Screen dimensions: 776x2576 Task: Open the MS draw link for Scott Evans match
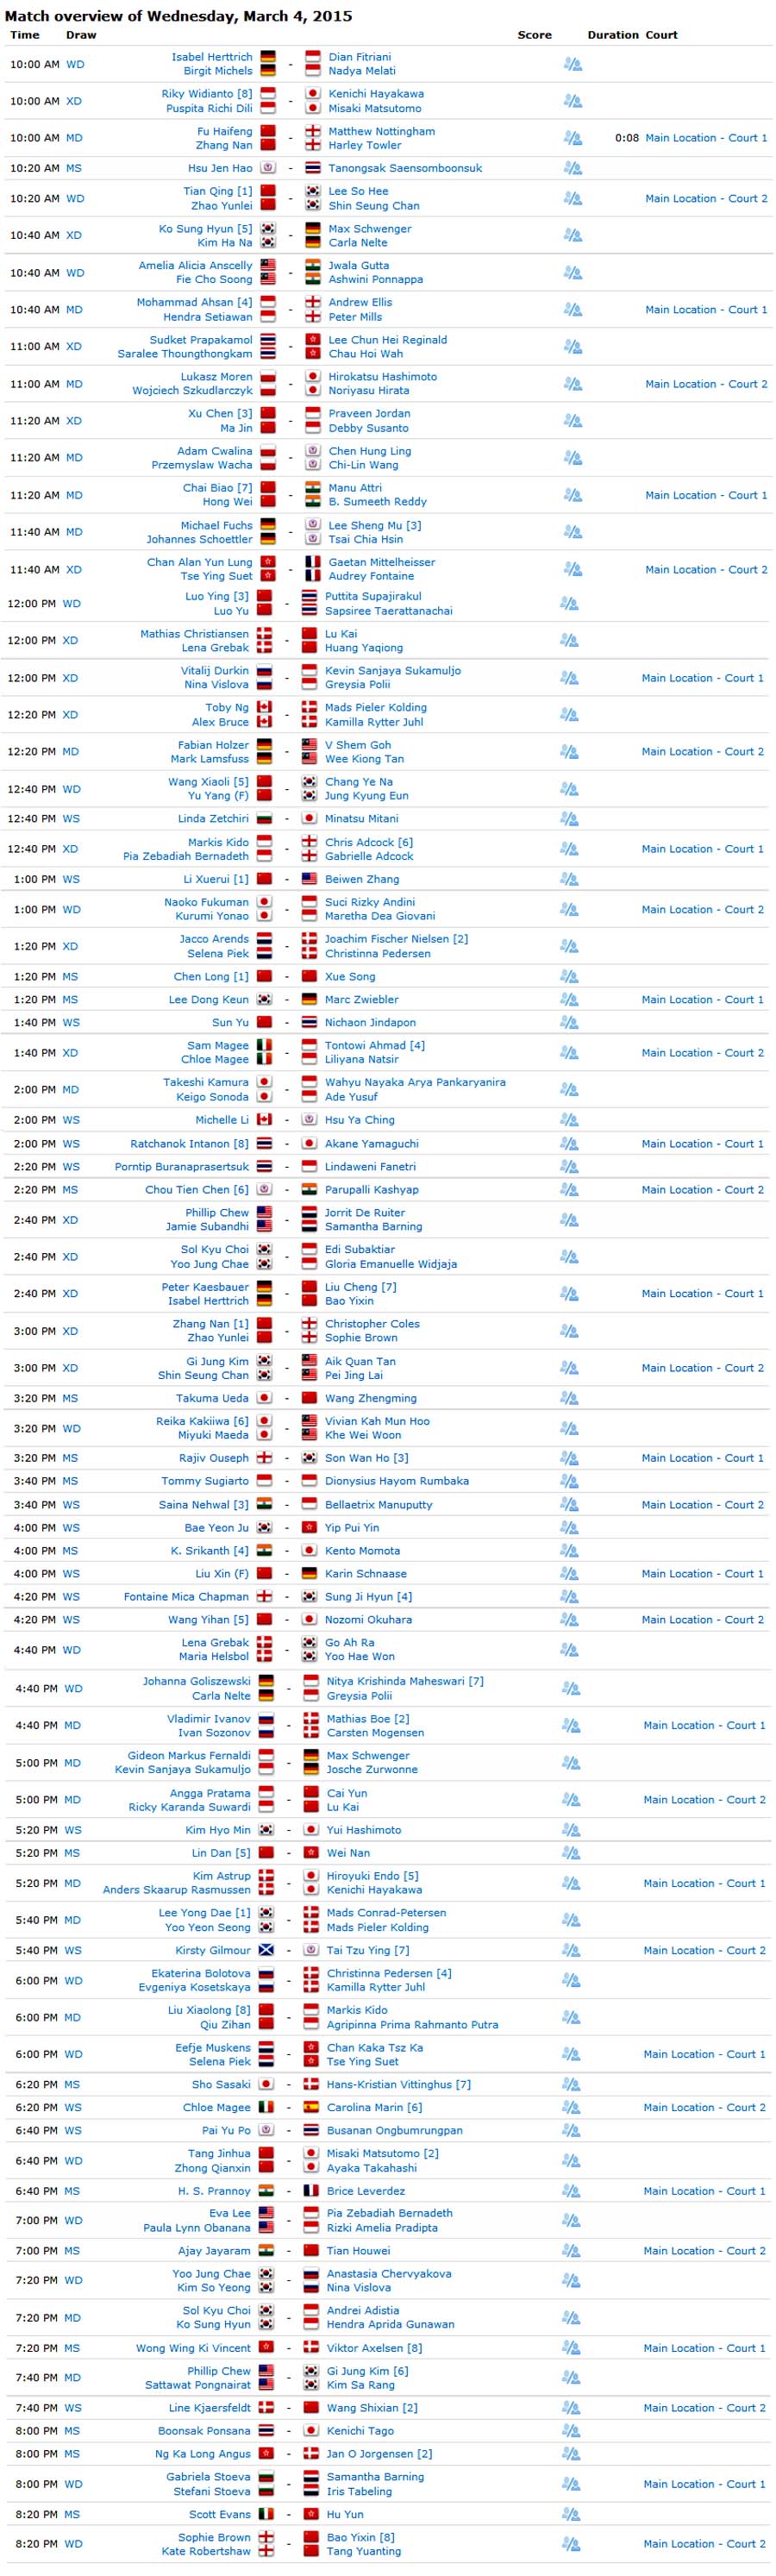(71, 2514)
